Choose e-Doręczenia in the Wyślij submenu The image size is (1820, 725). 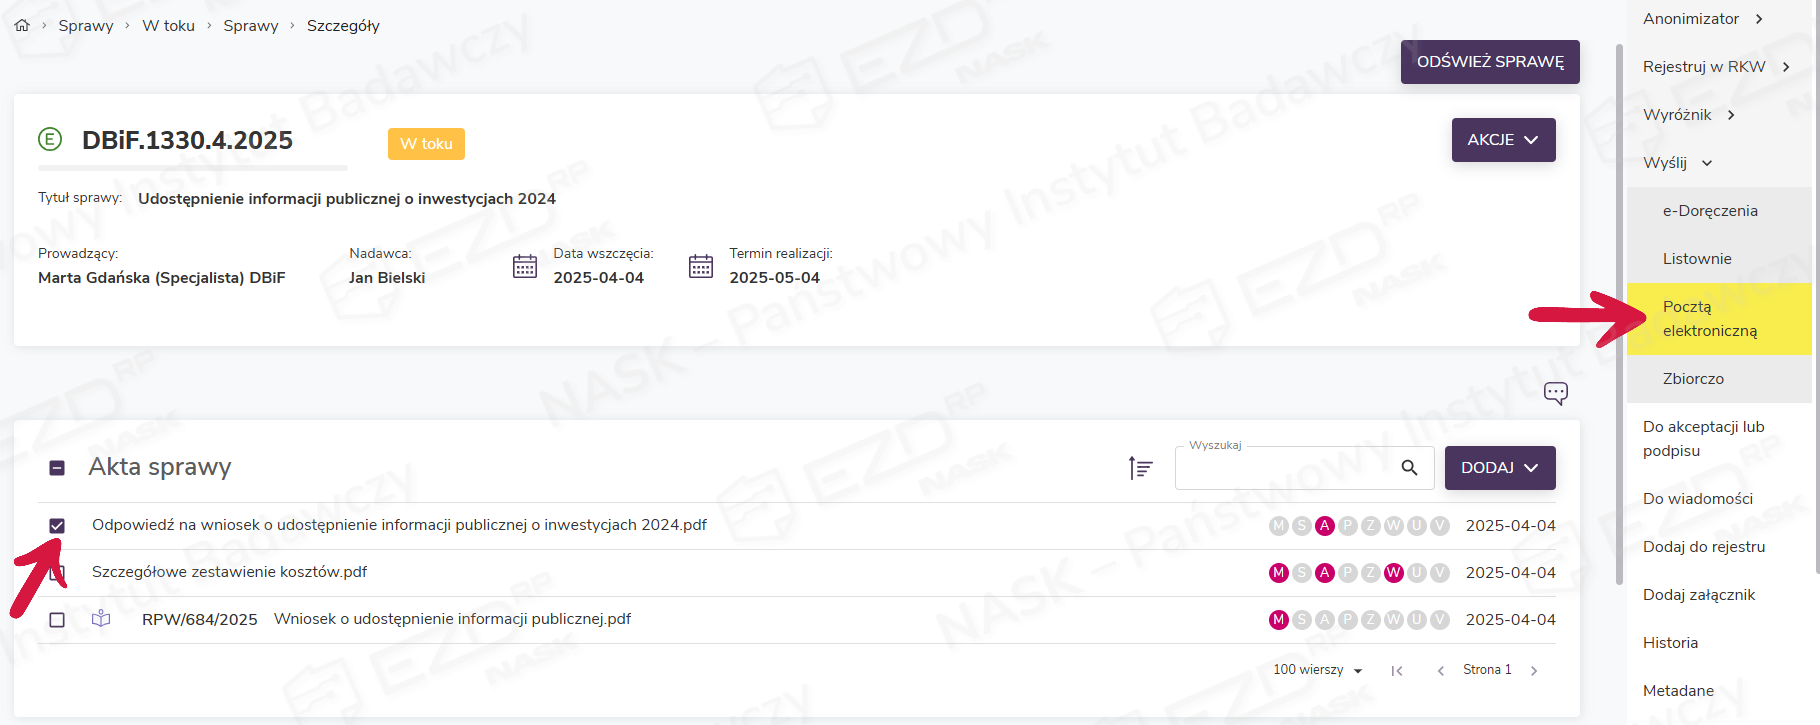[1709, 211]
